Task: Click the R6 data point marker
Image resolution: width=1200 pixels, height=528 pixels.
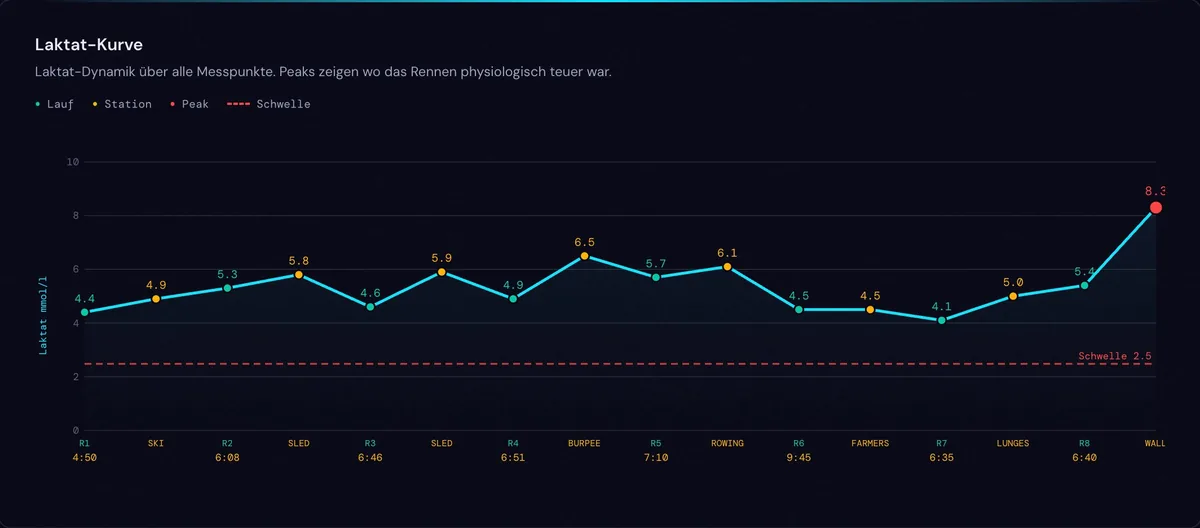Action: point(798,310)
